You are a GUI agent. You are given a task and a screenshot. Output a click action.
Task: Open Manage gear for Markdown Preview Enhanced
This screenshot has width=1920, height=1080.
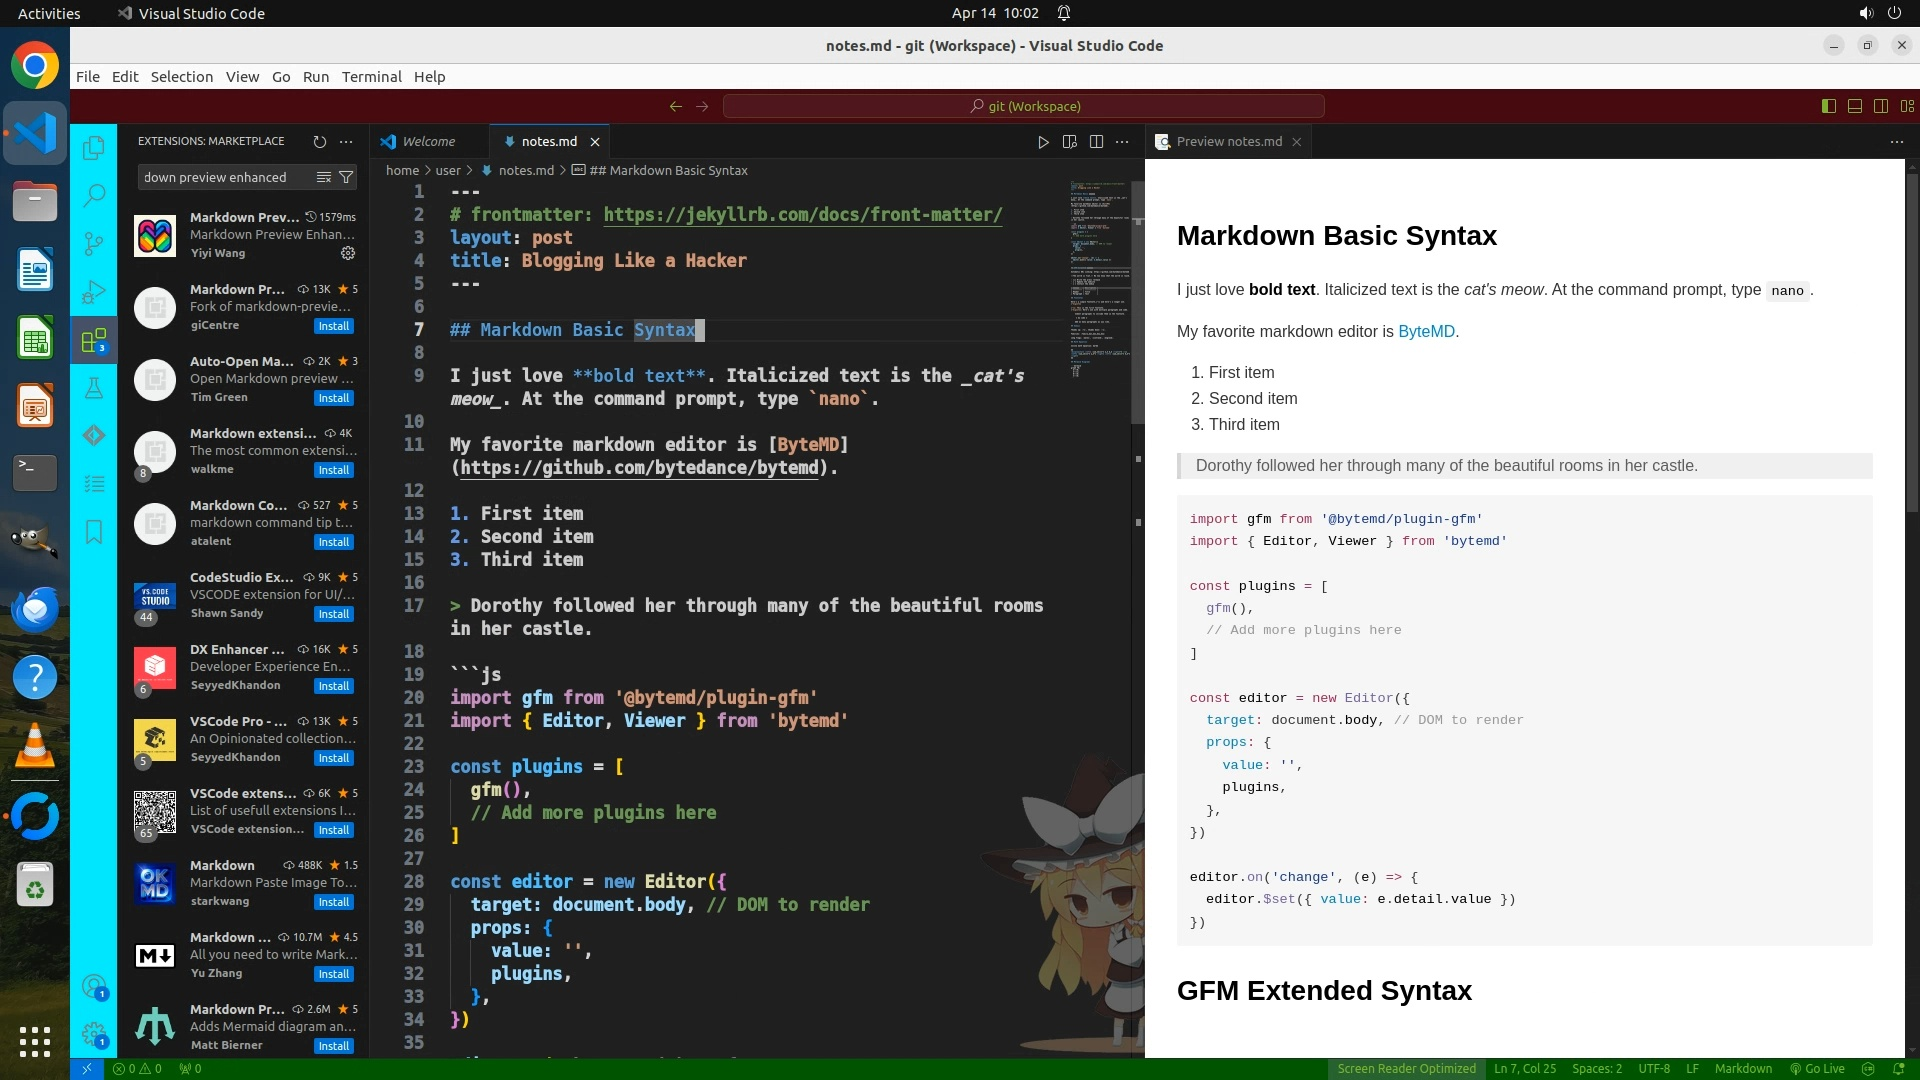[348, 253]
